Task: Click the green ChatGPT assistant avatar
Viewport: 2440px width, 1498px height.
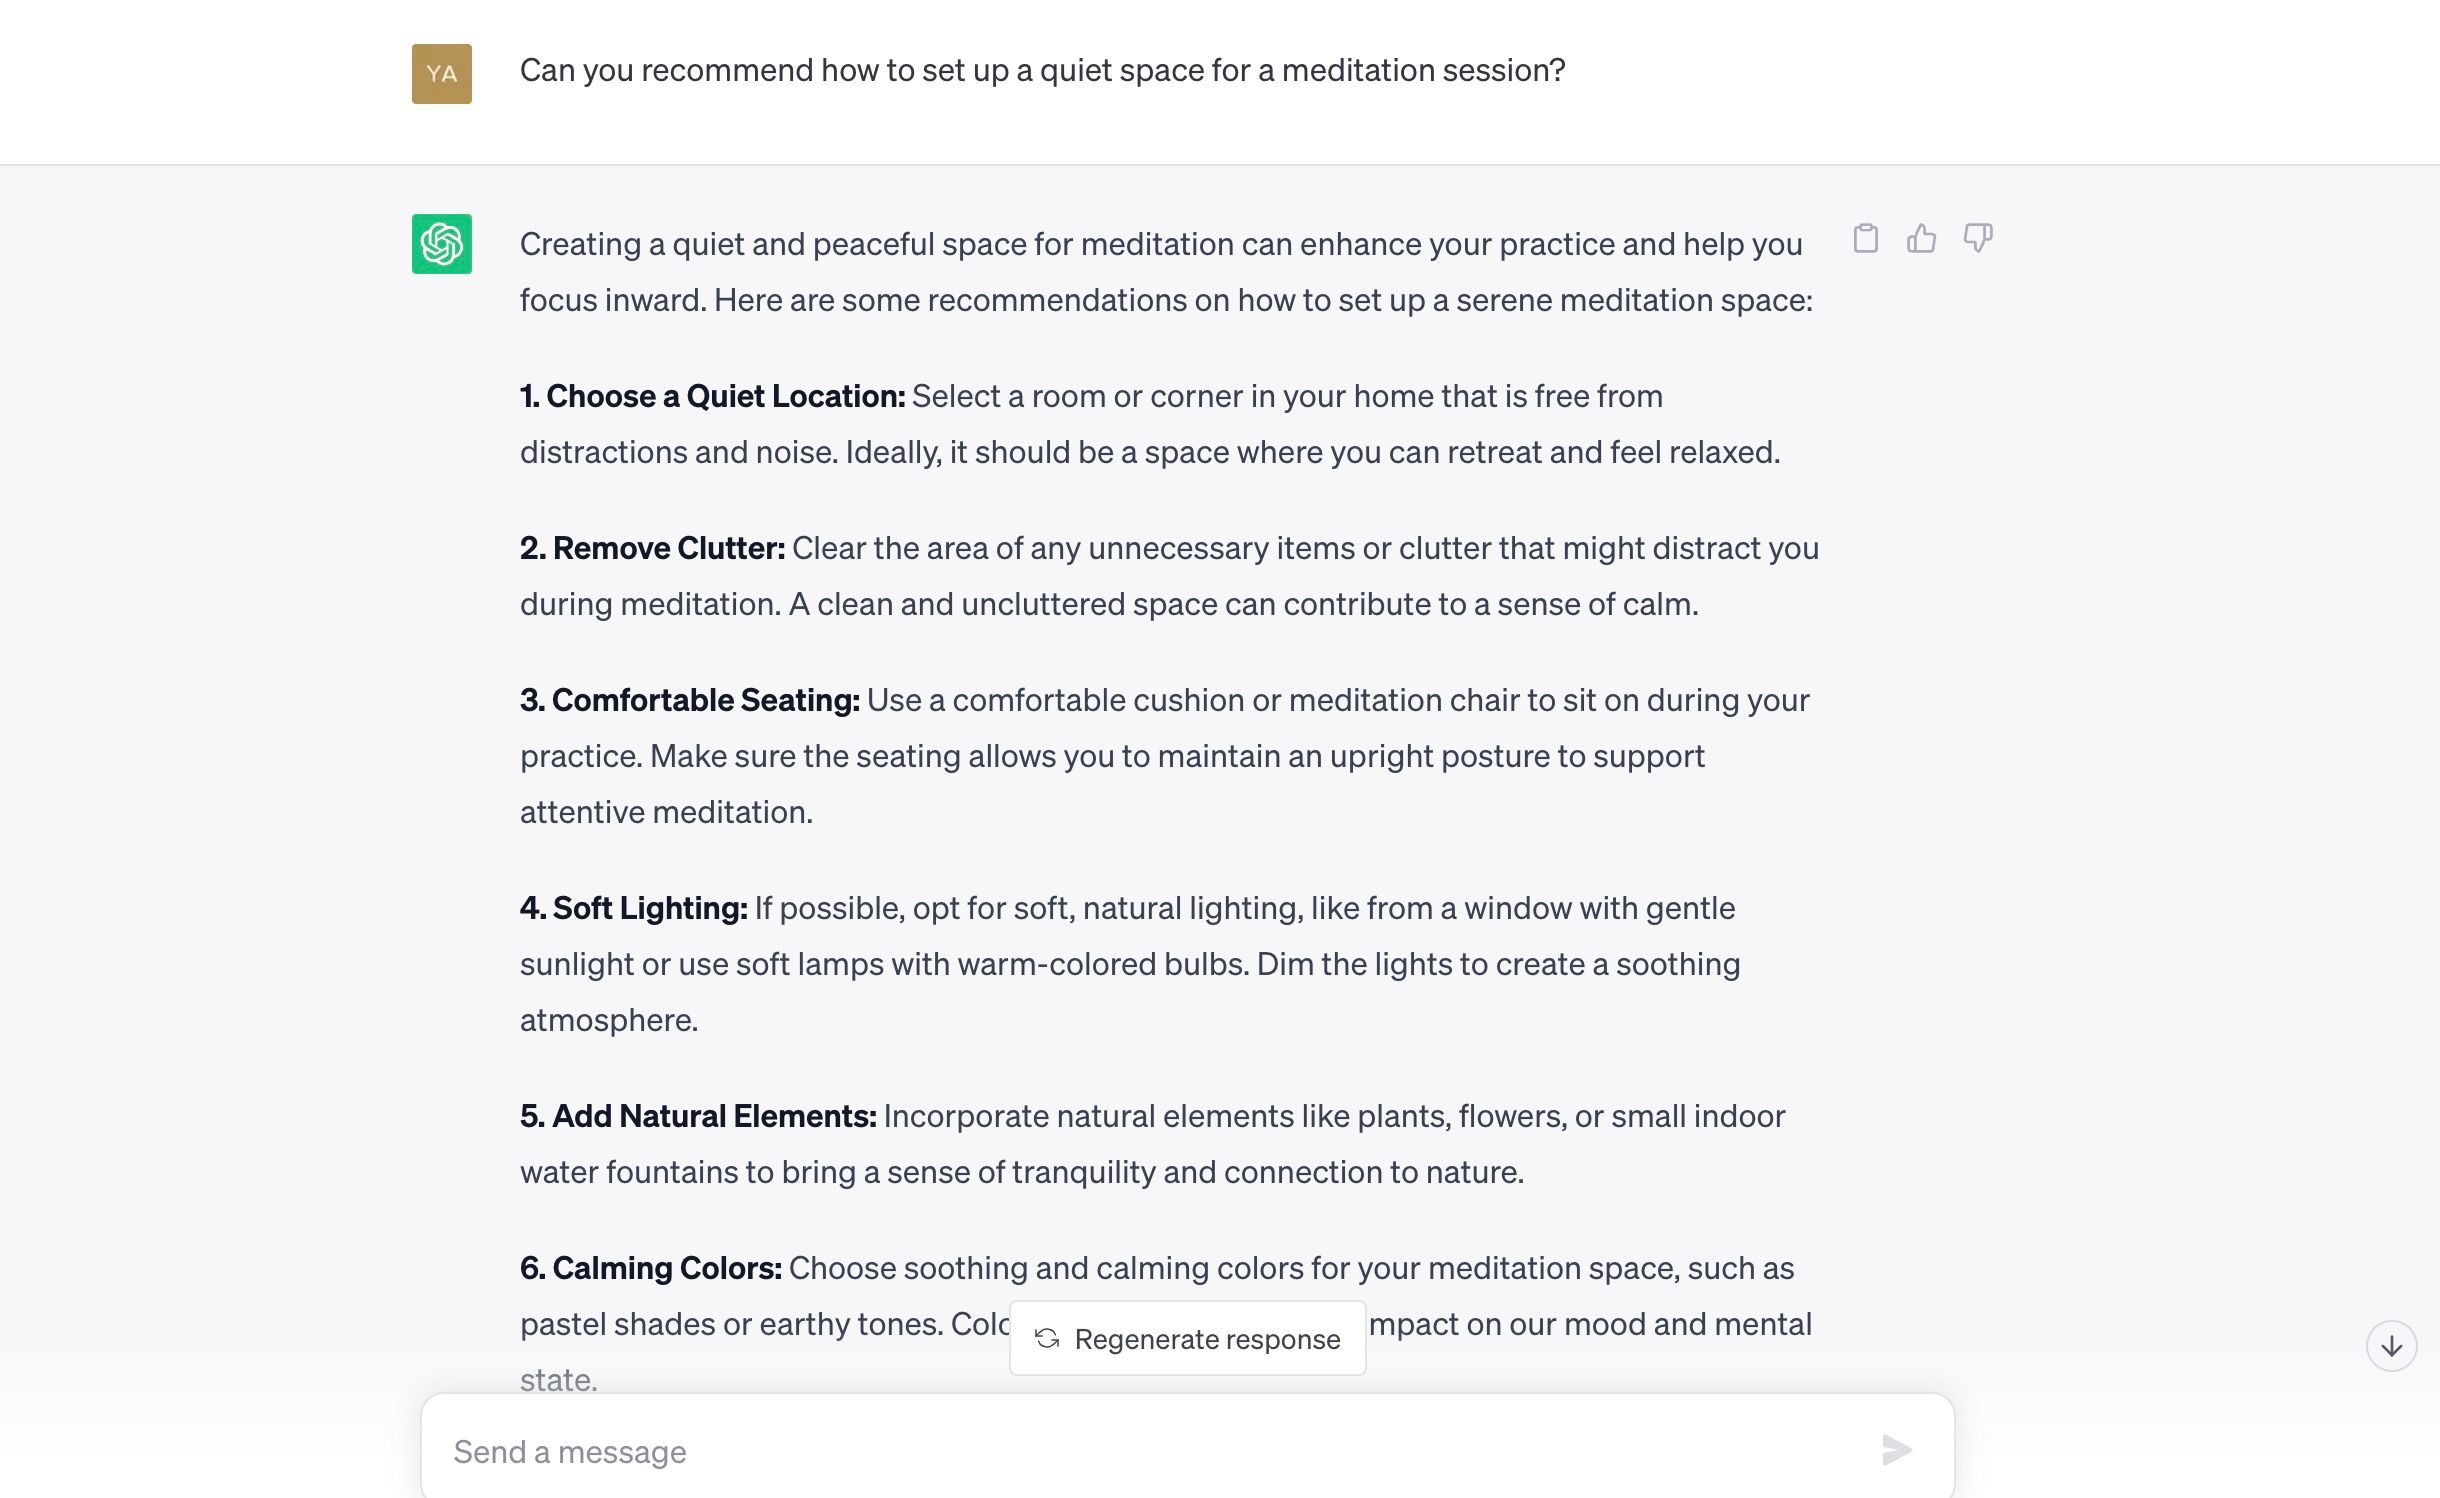Action: click(x=440, y=243)
